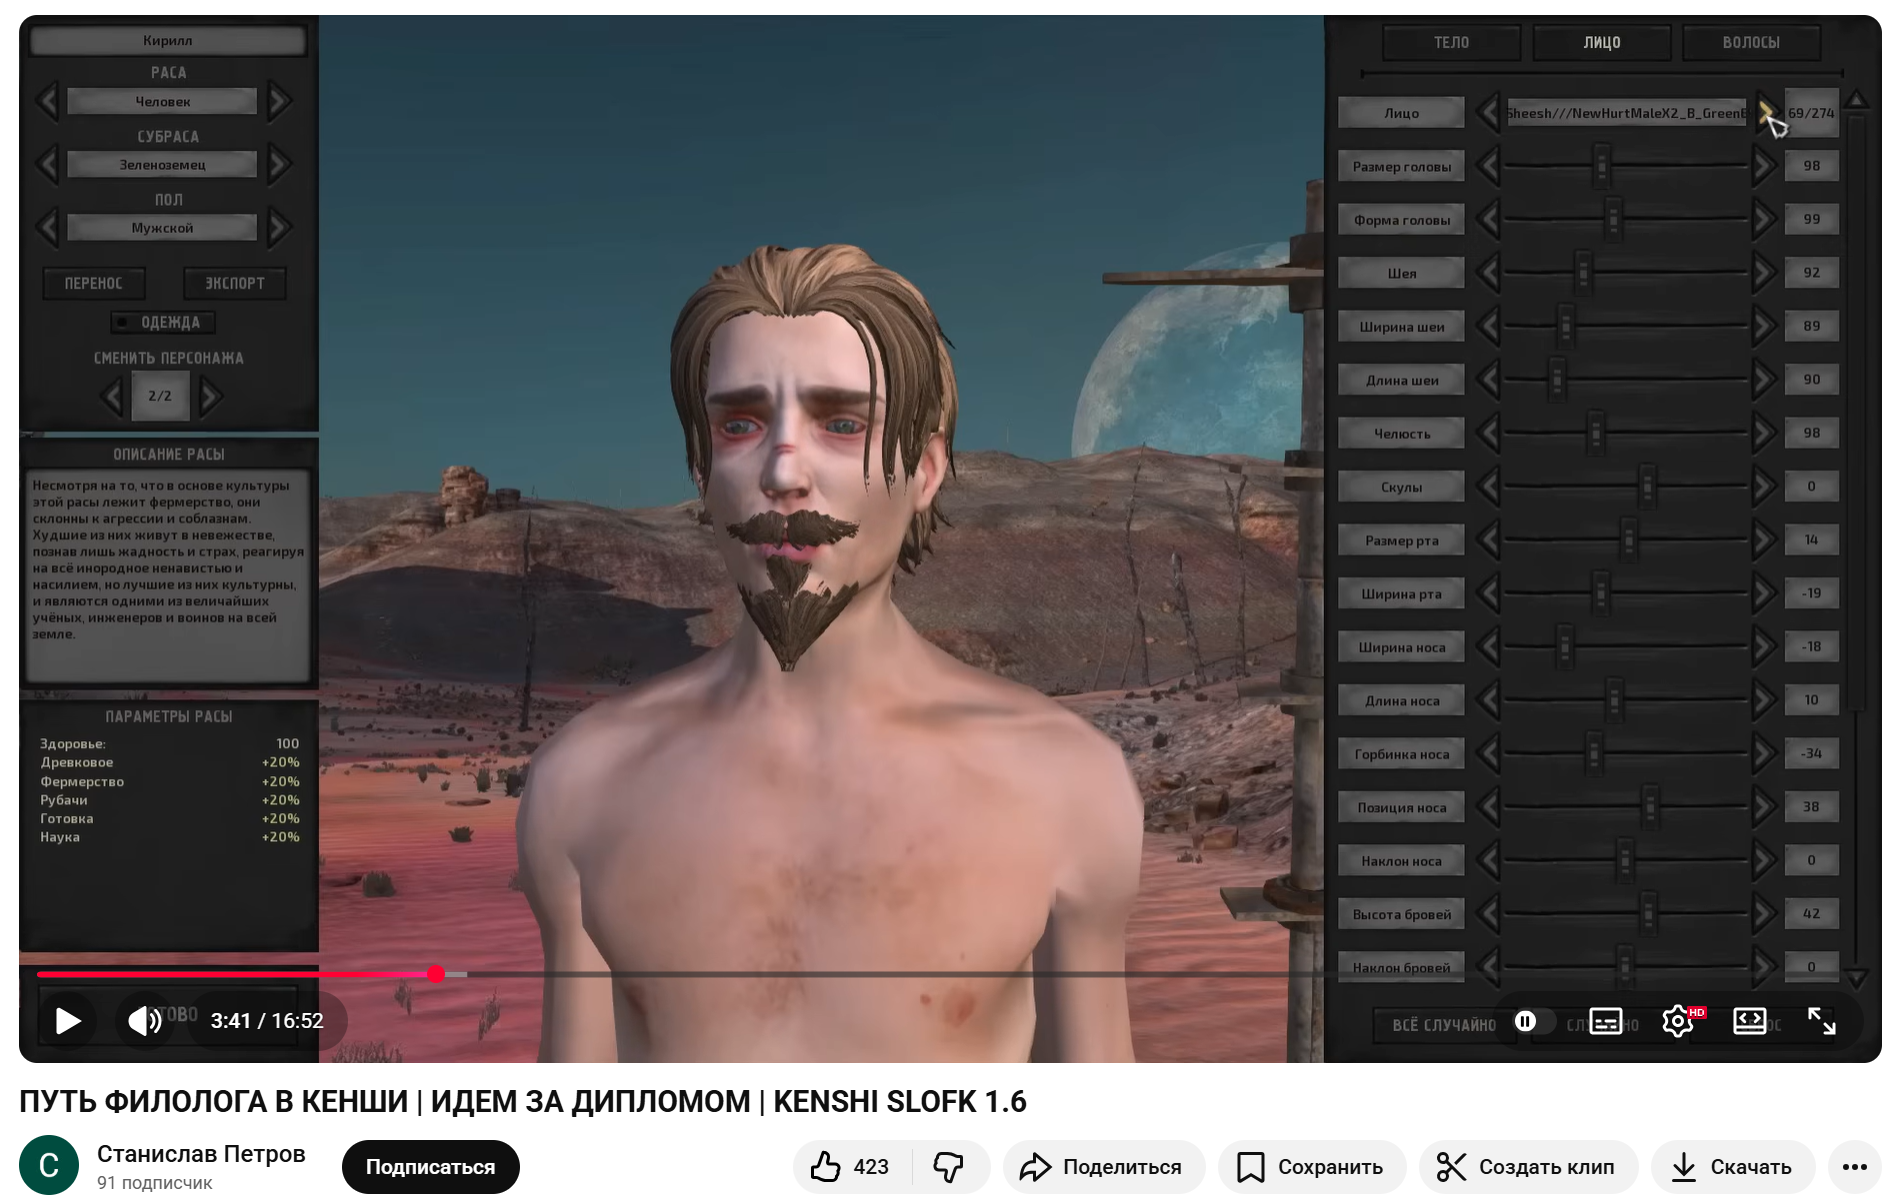This screenshot has height=1201, width=1891.
Task: Open the HD settings gear
Action: click(x=1679, y=1021)
